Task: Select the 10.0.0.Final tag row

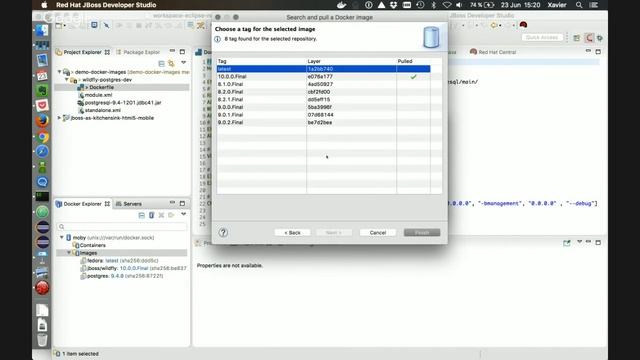Action: coord(323,77)
